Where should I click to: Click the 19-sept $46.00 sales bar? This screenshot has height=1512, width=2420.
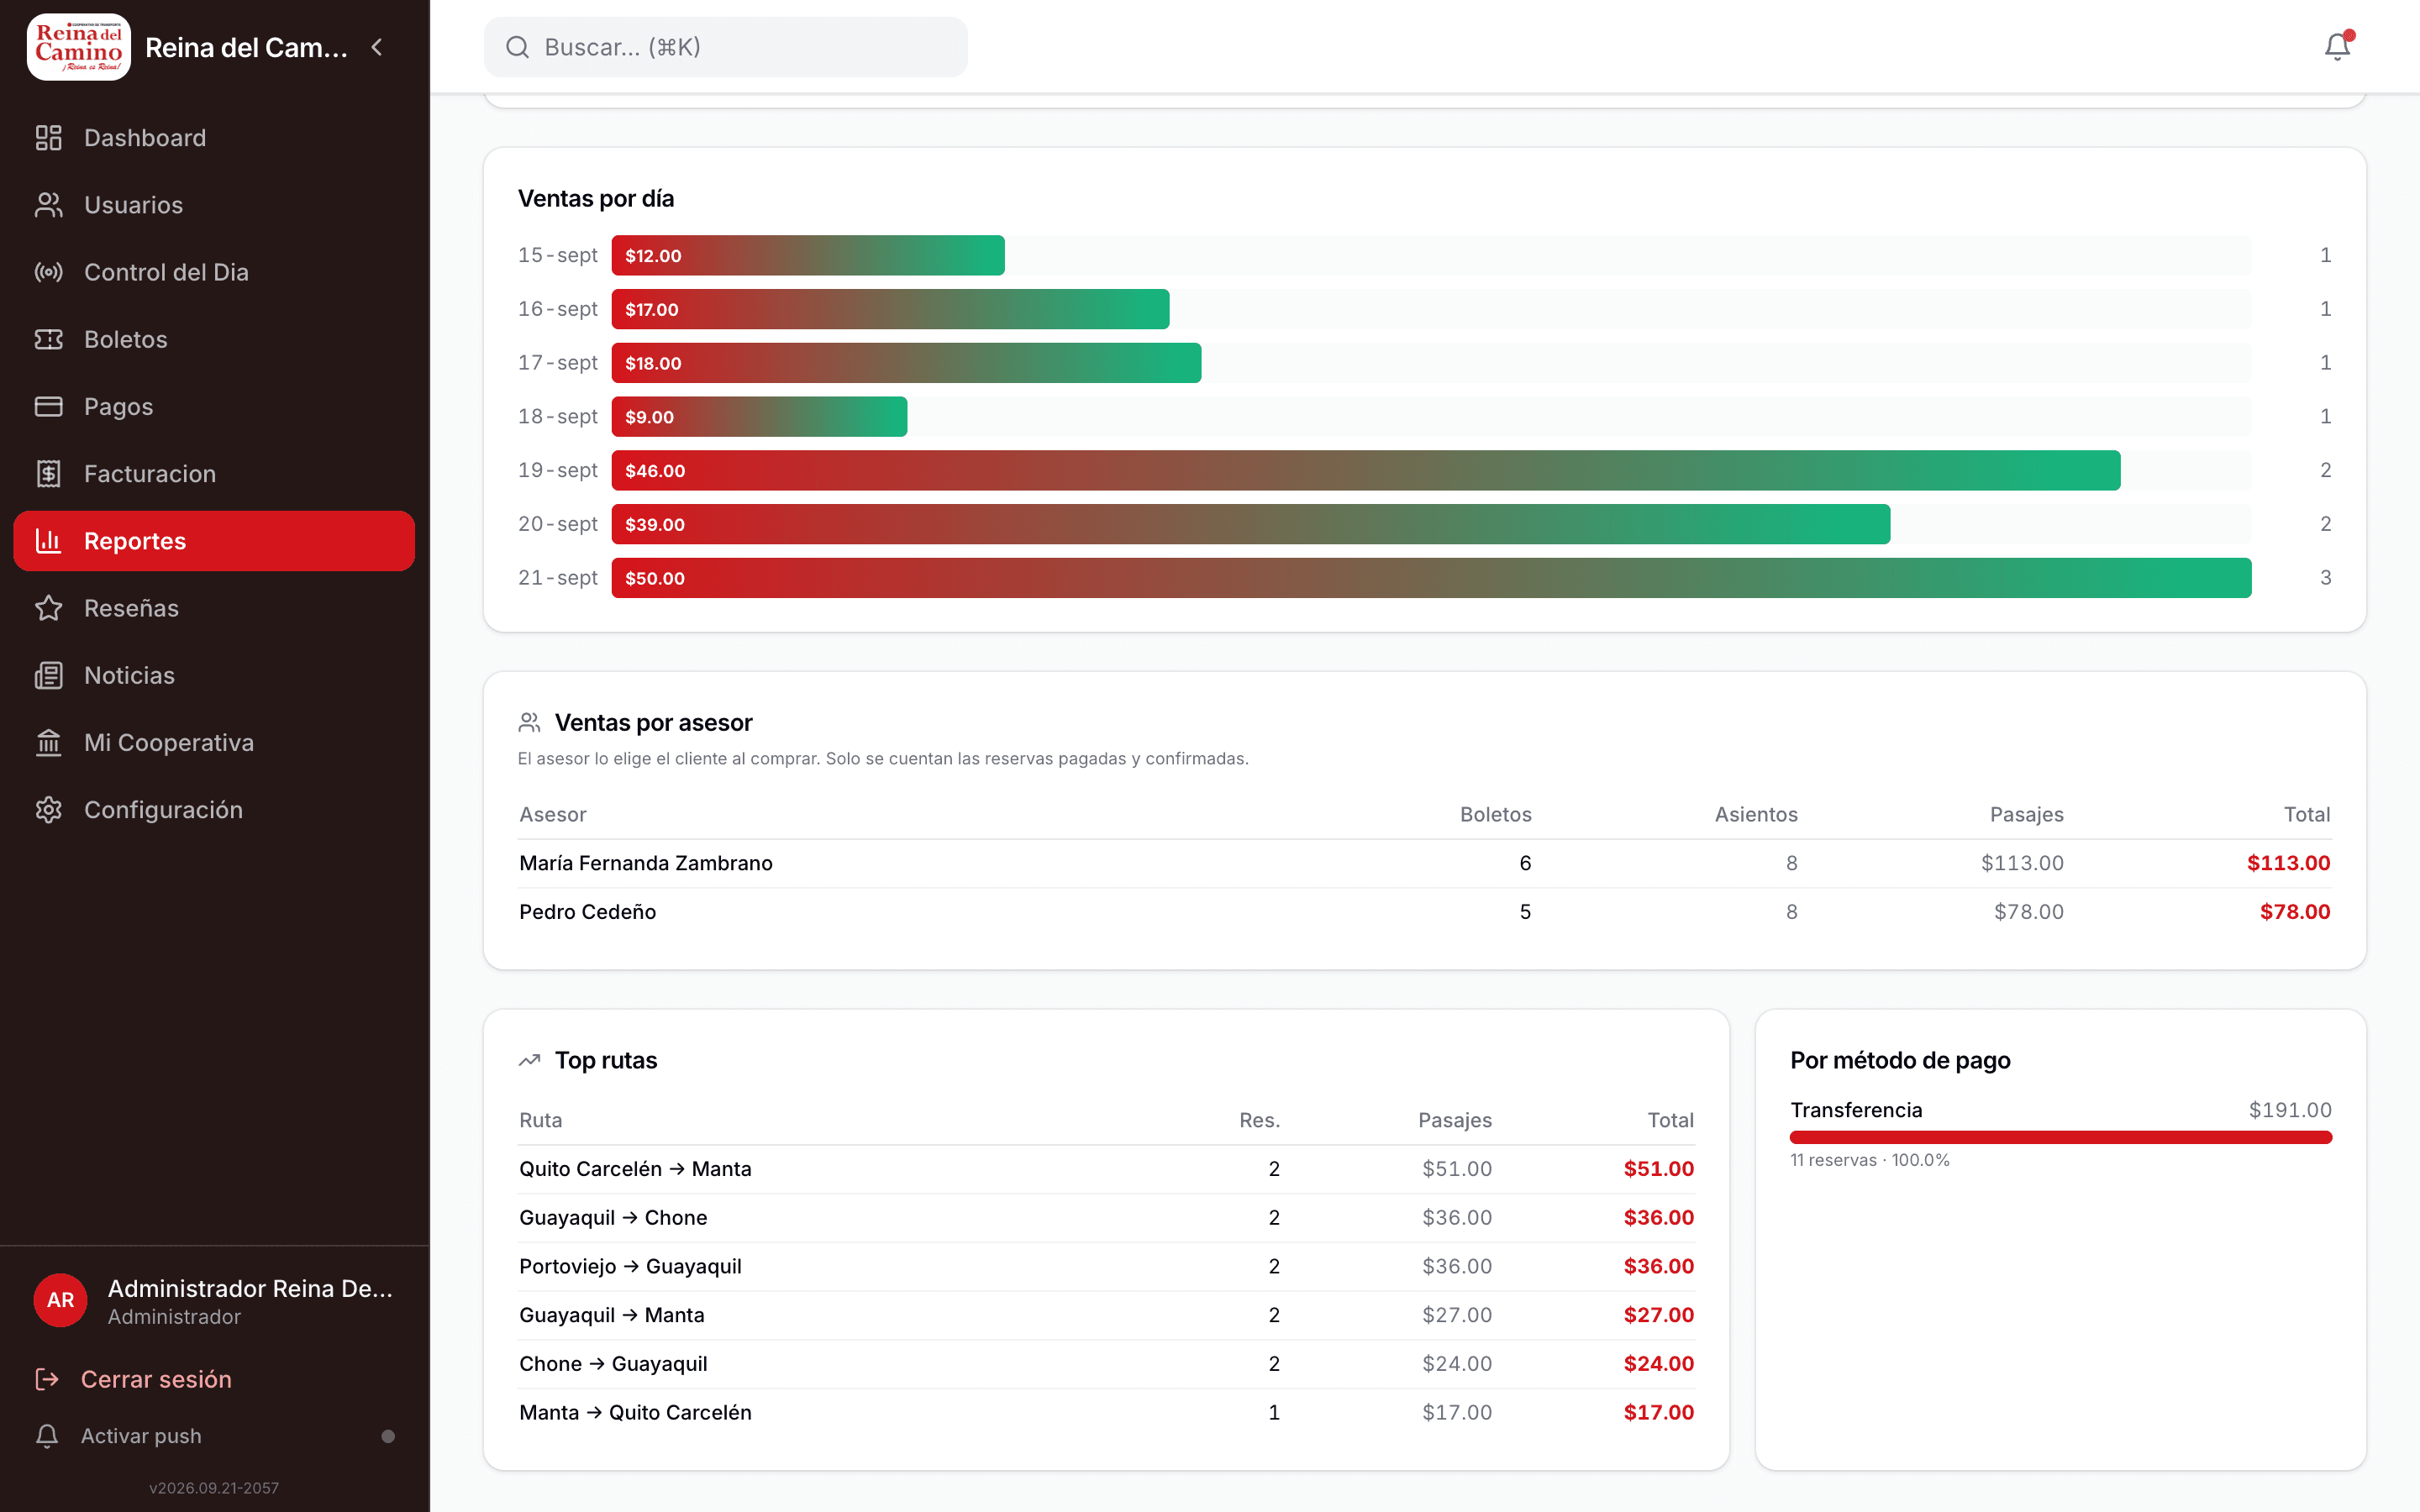[x=1366, y=470]
